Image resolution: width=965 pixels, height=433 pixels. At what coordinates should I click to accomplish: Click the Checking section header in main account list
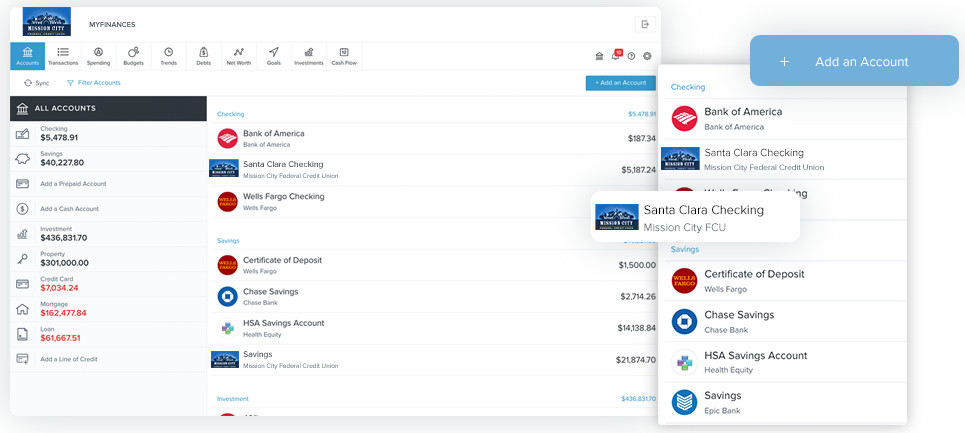click(230, 114)
